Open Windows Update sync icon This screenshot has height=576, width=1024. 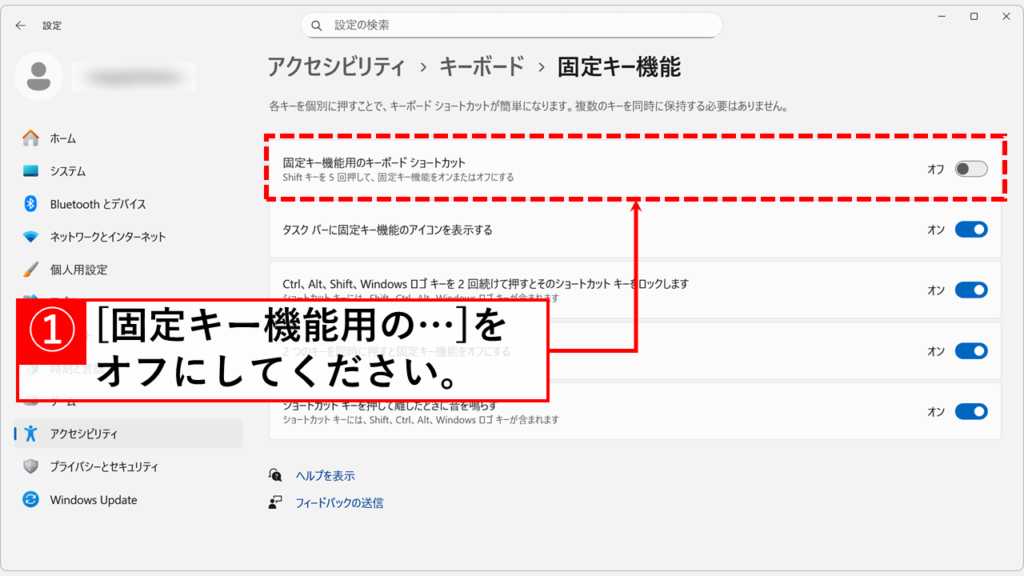(x=30, y=500)
